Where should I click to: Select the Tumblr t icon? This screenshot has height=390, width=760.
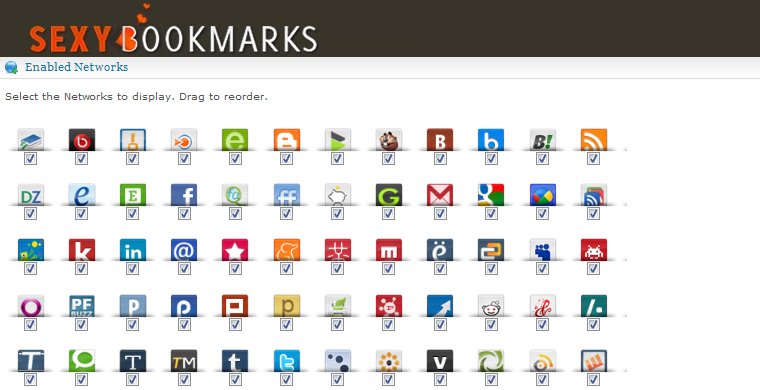pyautogui.click(x=235, y=361)
